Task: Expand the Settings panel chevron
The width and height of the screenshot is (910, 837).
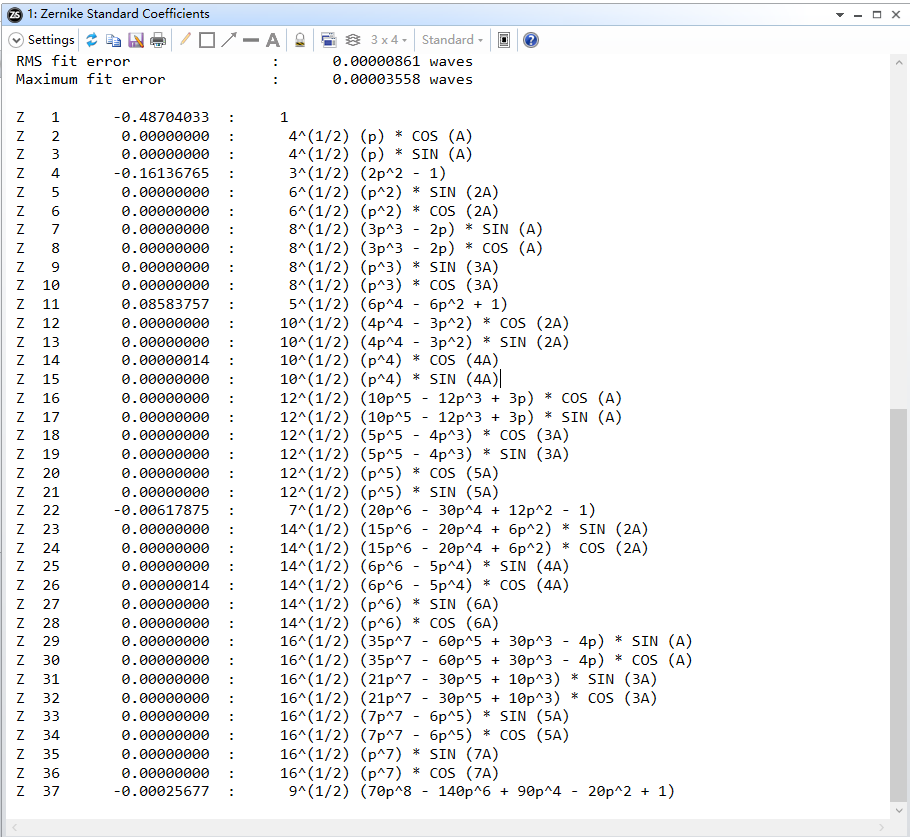Action: point(16,40)
